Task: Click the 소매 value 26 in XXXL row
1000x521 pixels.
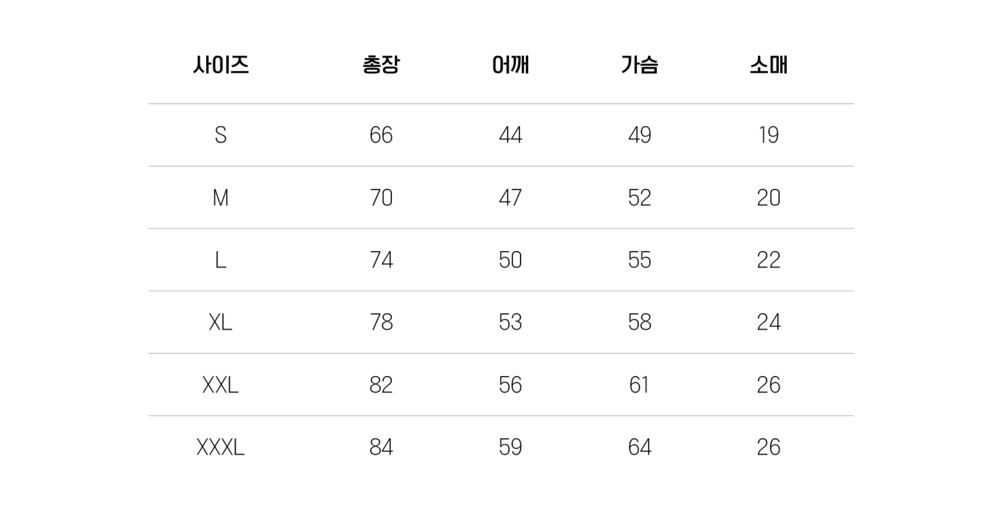Action: 768,447
